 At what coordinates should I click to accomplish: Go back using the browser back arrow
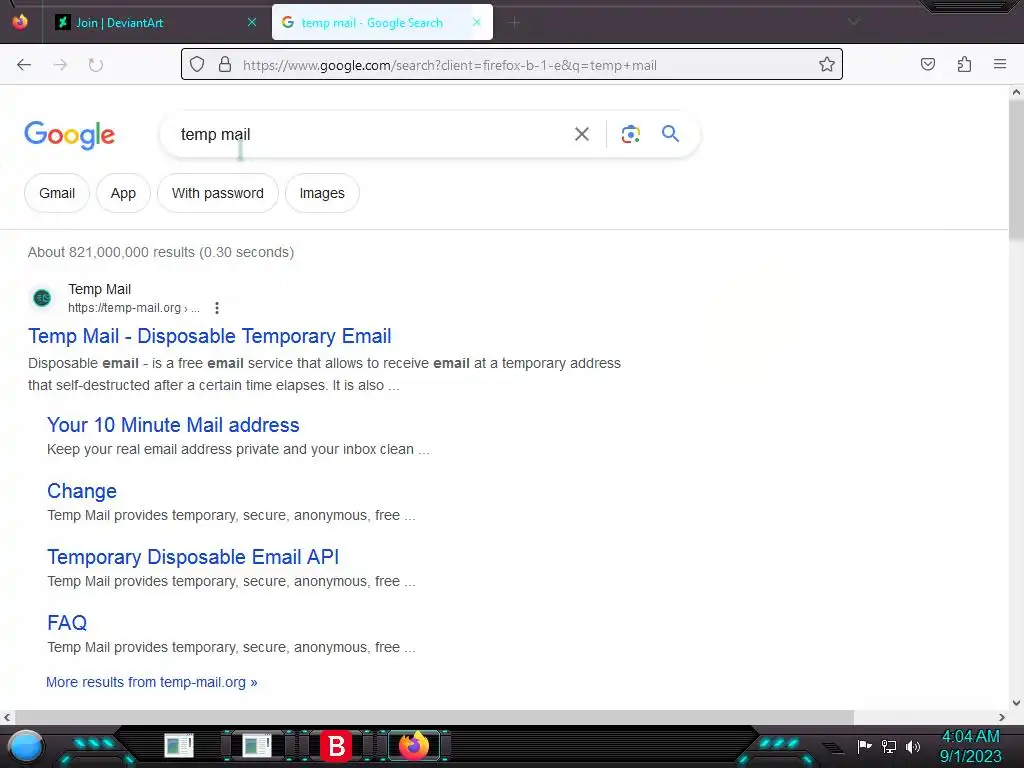tap(24, 65)
